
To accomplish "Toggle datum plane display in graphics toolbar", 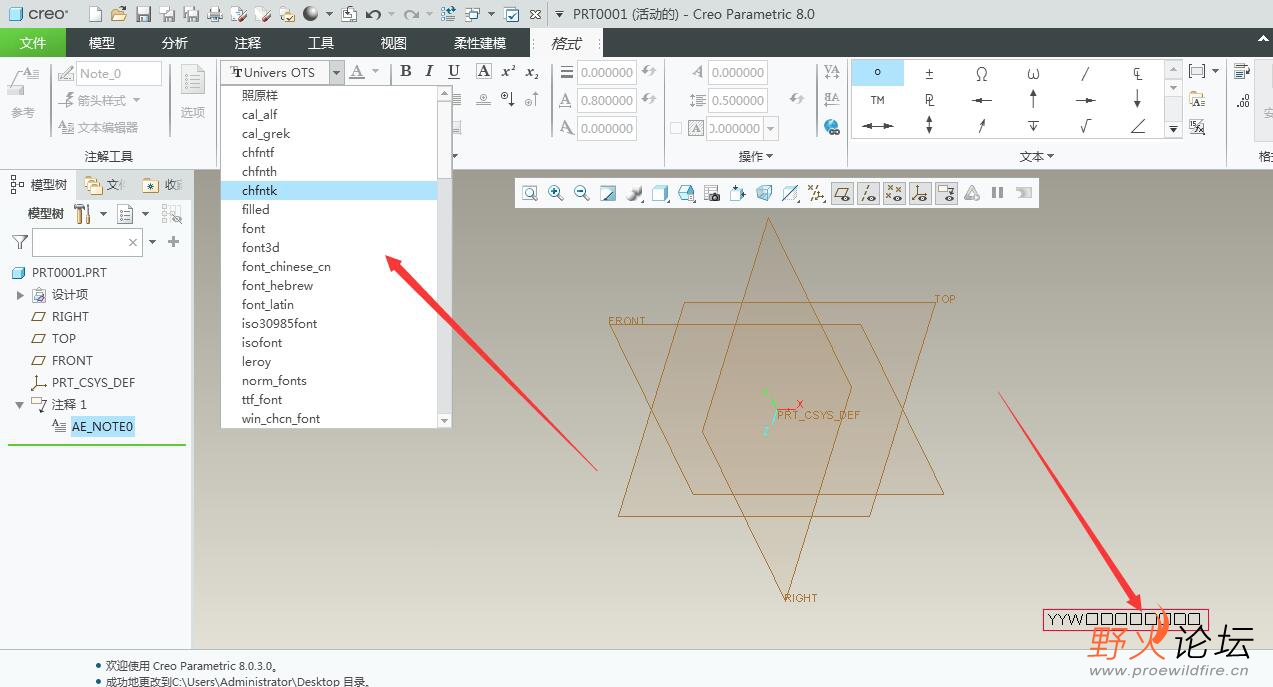I will coord(842,193).
